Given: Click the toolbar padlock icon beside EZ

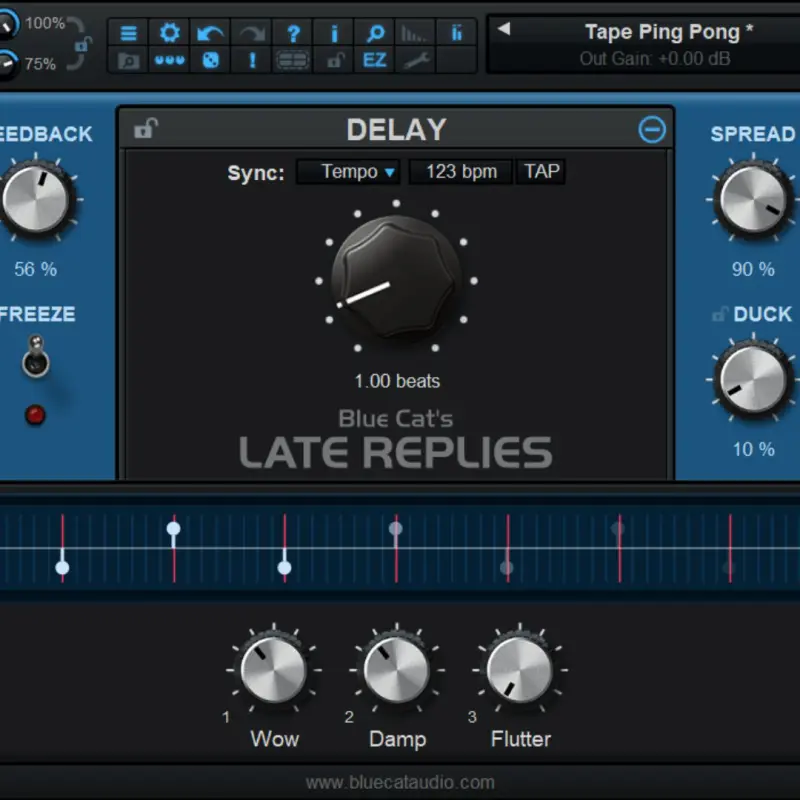Looking at the screenshot, I should tap(334, 61).
